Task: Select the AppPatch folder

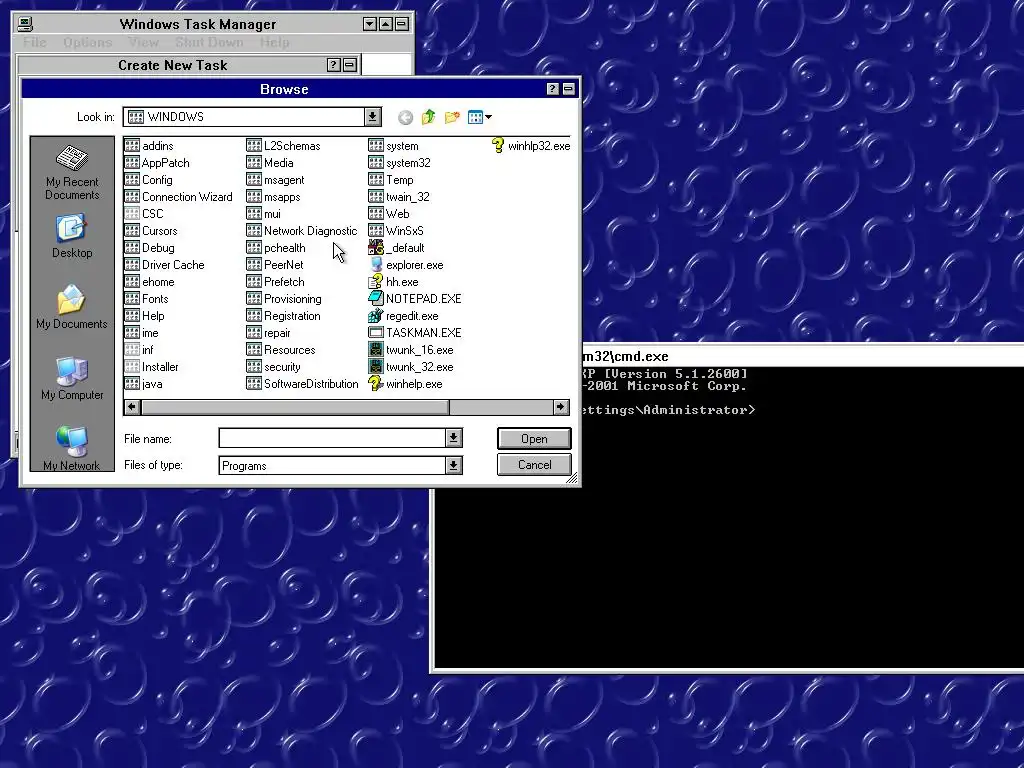Action: coord(157,163)
